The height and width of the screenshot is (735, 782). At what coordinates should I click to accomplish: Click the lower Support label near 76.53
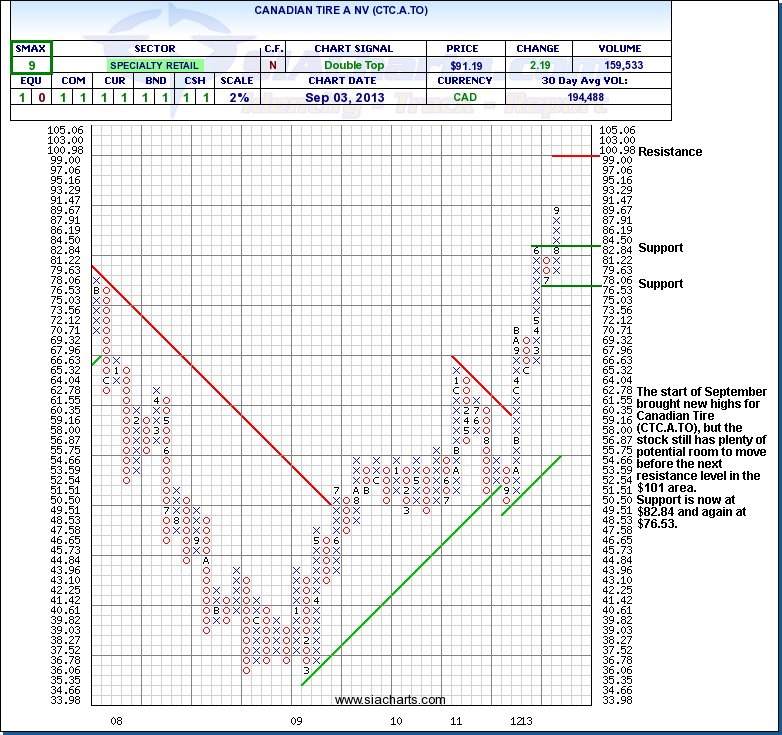[x=660, y=284]
